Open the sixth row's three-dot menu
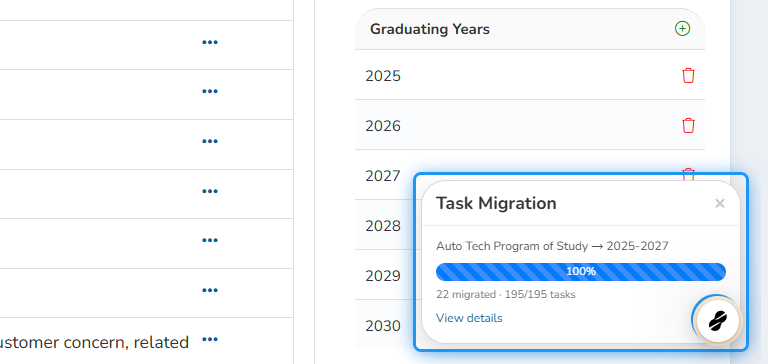This screenshot has height=364, width=768. tap(210, 291)
